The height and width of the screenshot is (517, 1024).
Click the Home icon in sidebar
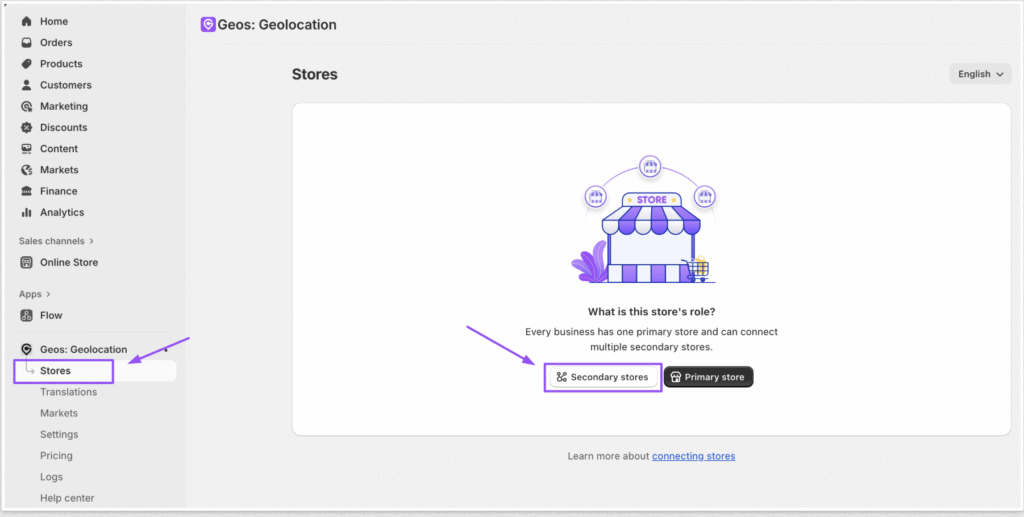click(27, 21)
